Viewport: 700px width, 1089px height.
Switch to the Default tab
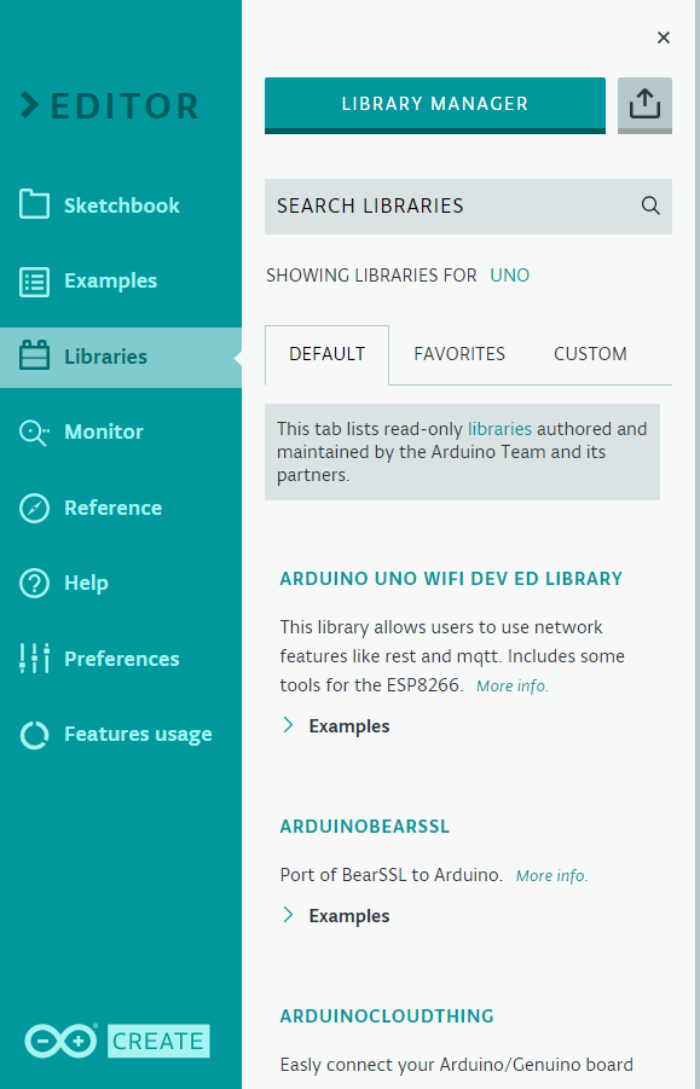point(326,354)
